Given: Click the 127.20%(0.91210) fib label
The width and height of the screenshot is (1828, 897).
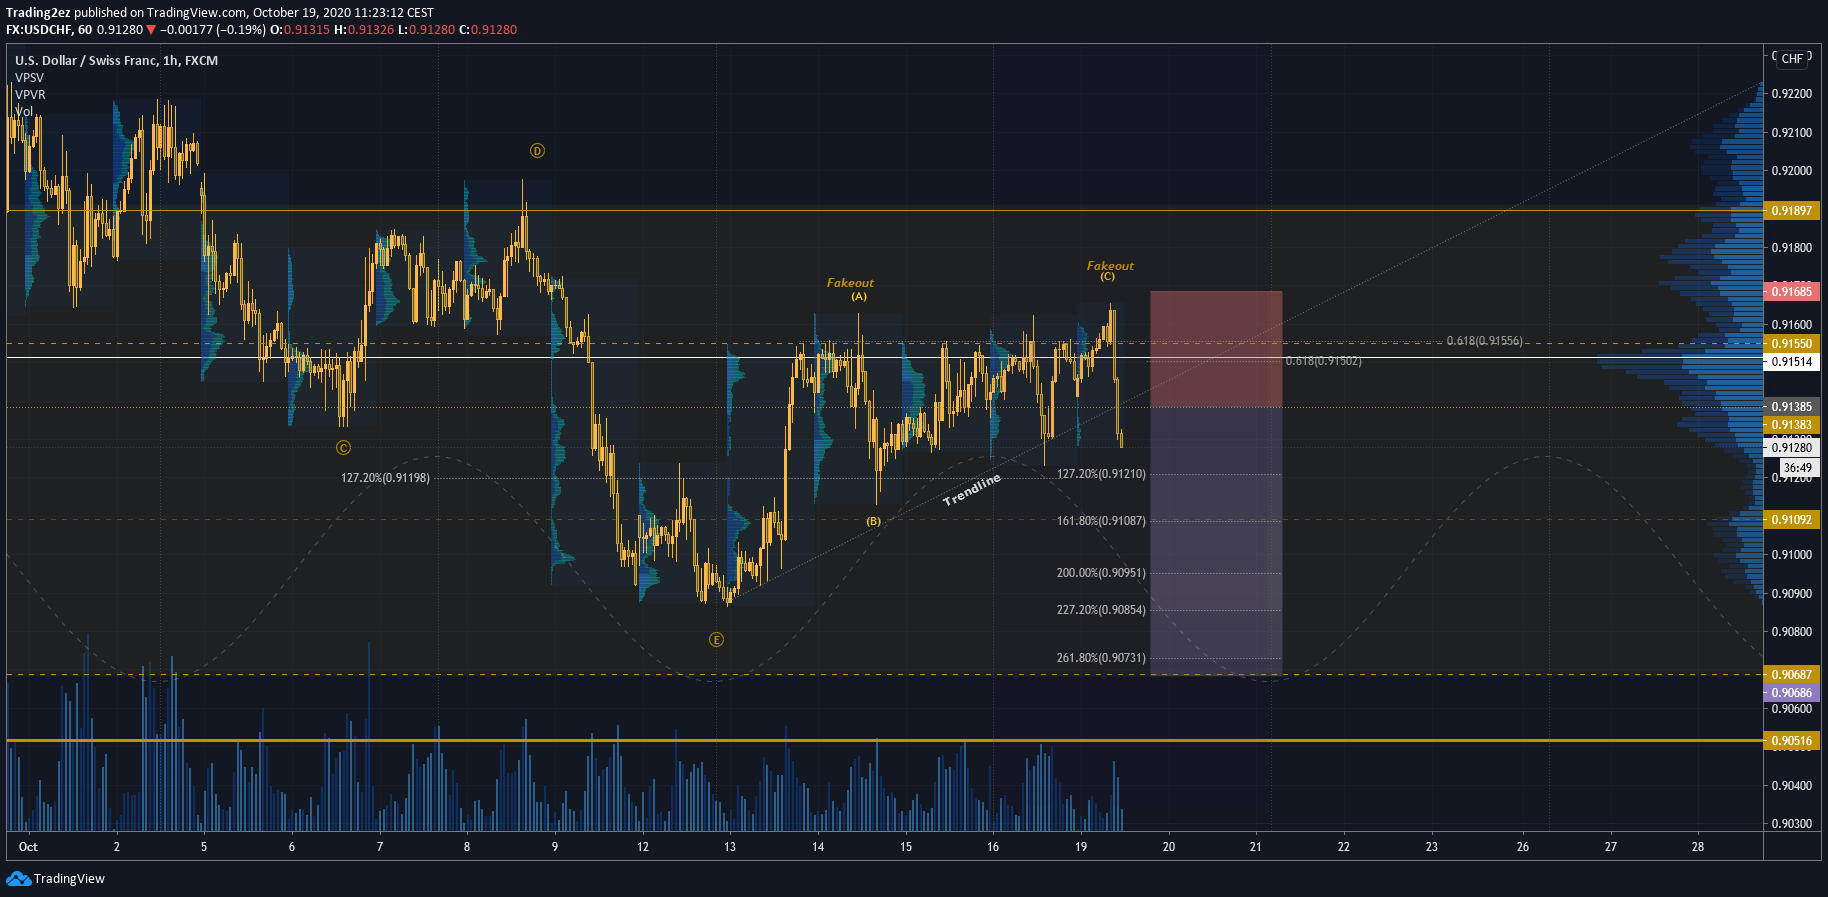Looking at the screenshot, I should point(1101,474).
